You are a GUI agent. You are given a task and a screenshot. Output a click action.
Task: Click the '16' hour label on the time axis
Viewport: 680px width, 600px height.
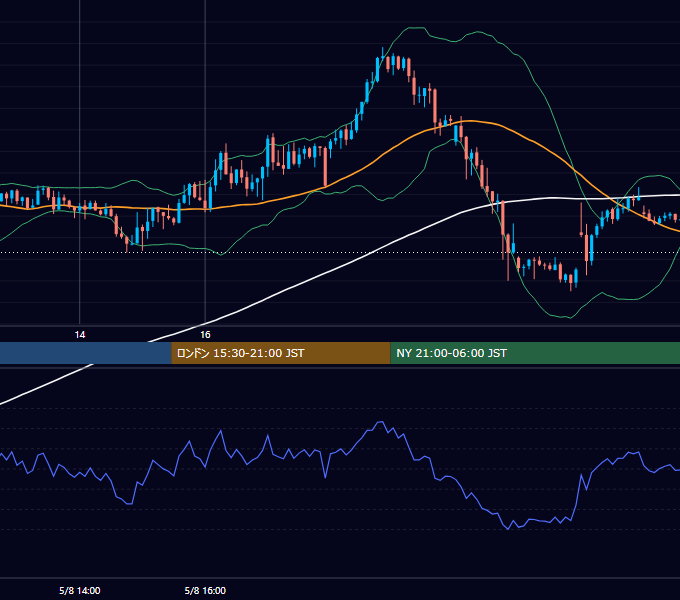point(205,335)
